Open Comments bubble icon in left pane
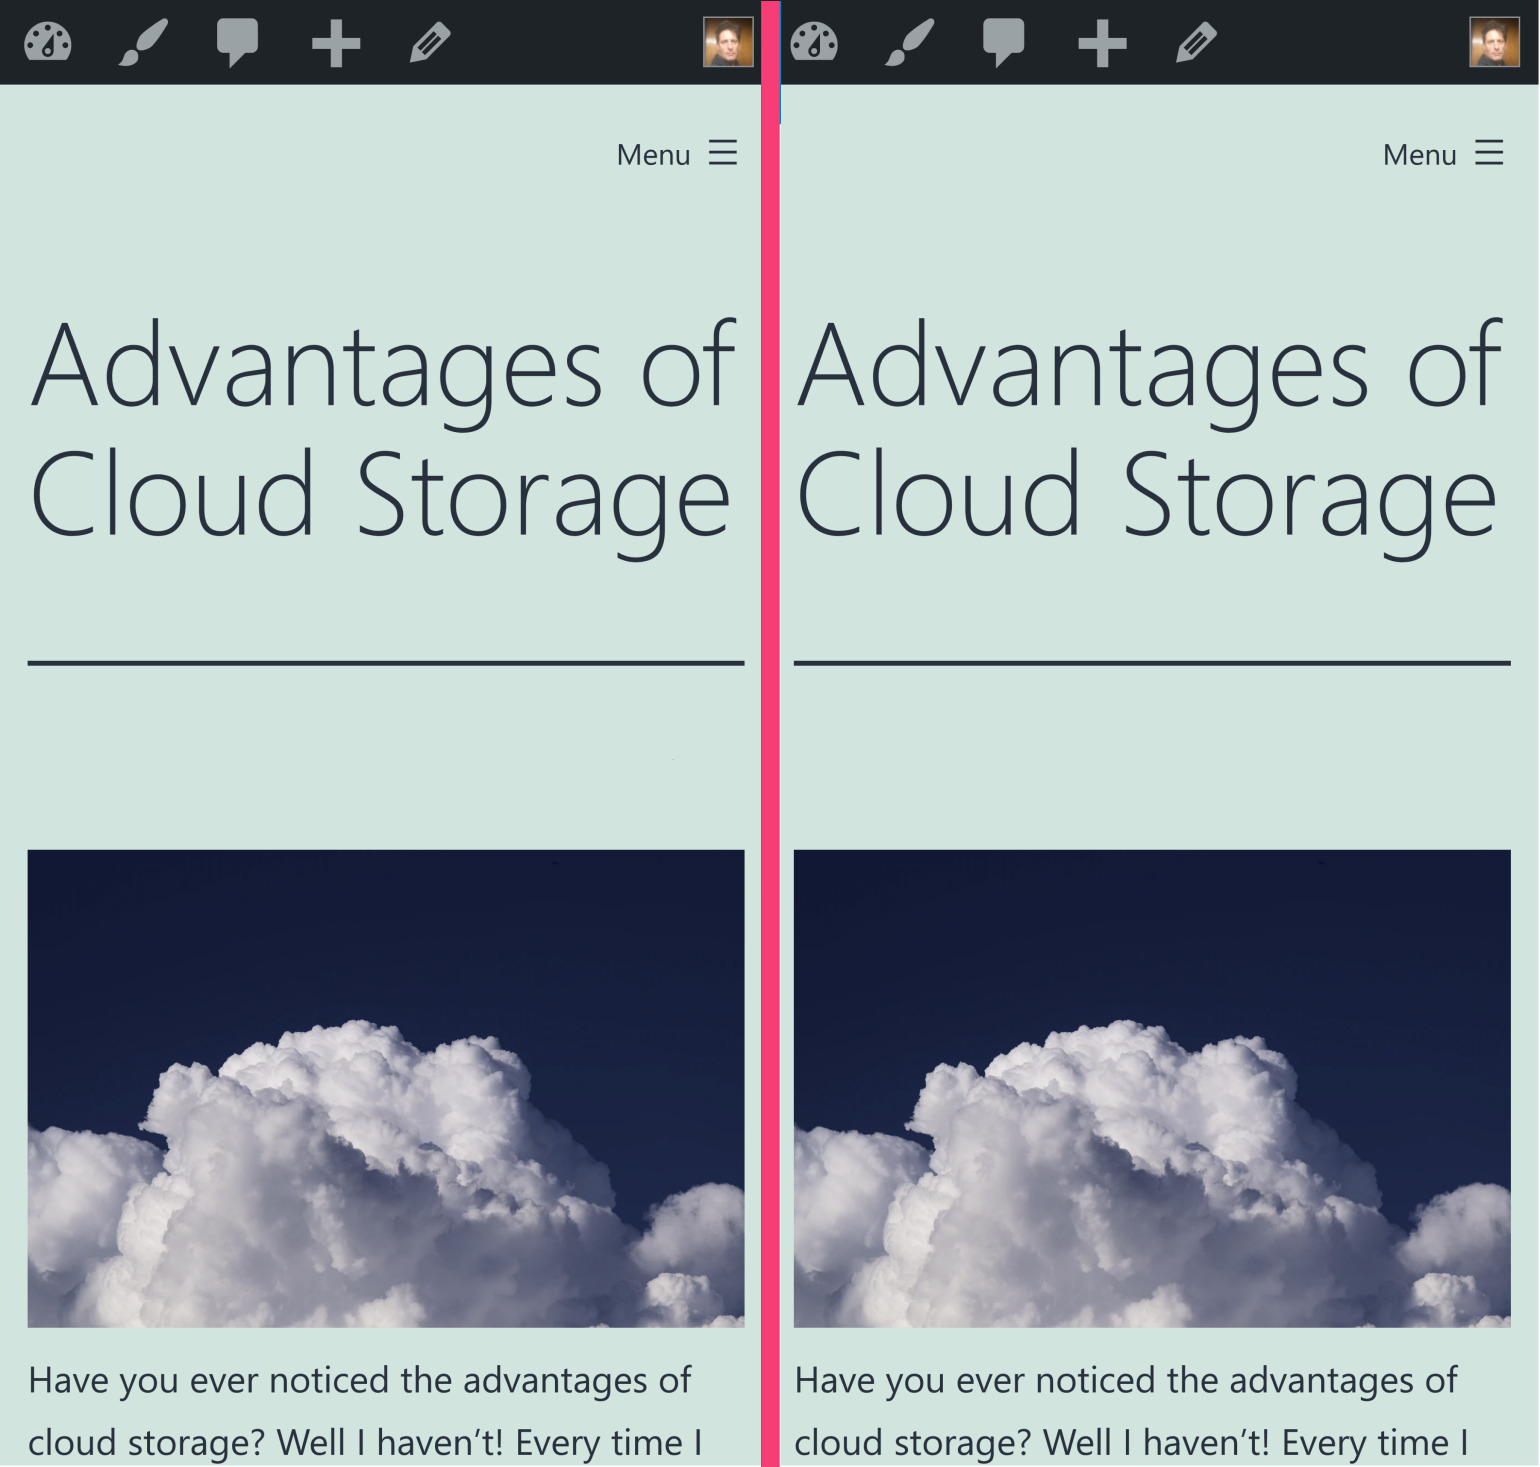 pos(238,43)
